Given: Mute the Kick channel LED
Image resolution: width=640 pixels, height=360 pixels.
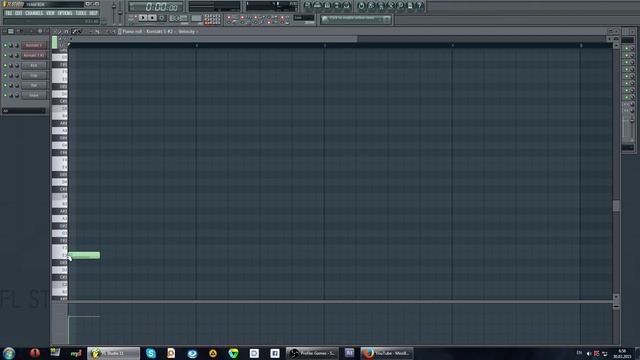Looking at the screenshot, I should (5, 65).
